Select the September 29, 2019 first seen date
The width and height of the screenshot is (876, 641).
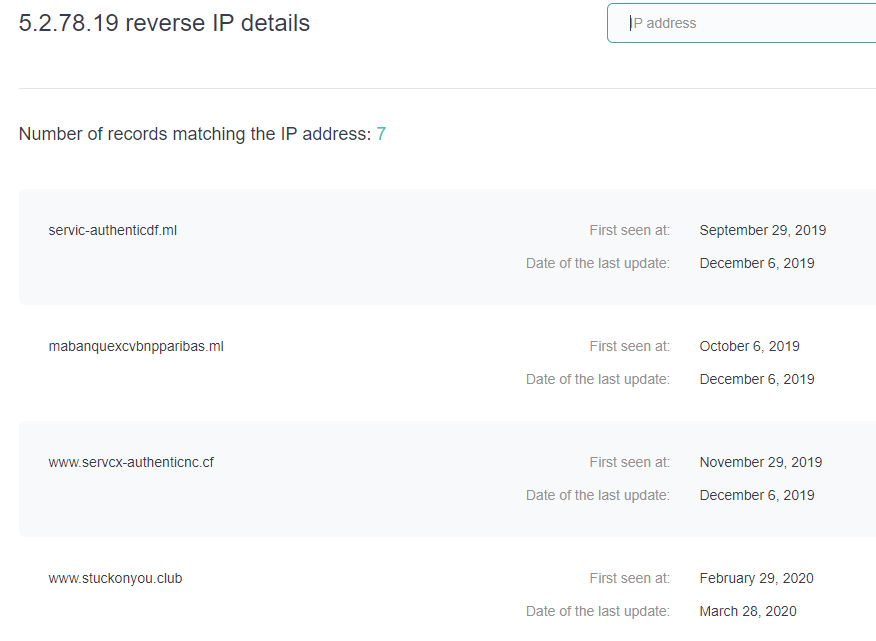[762, 230]
